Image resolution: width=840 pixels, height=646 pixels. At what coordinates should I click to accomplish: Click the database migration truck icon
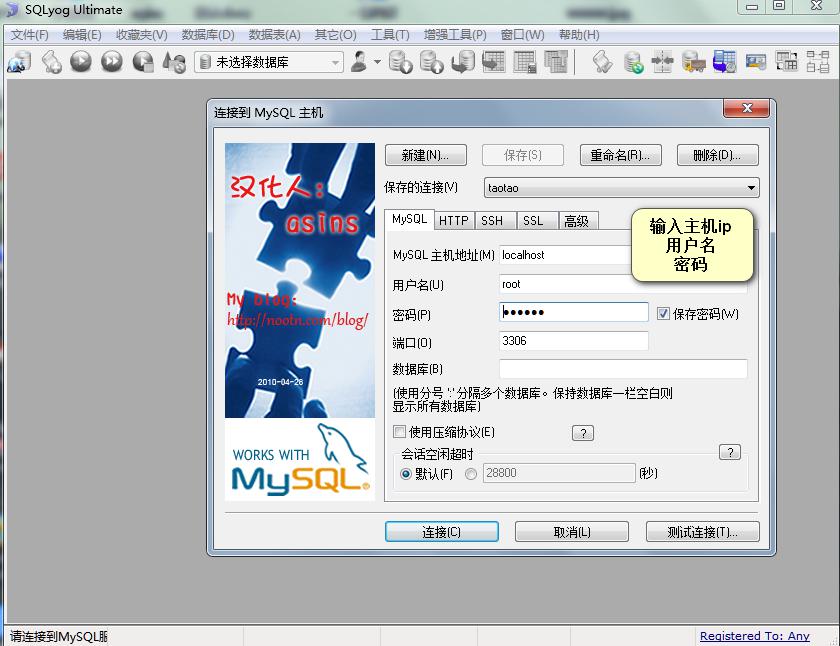click(x=694, y=62)
